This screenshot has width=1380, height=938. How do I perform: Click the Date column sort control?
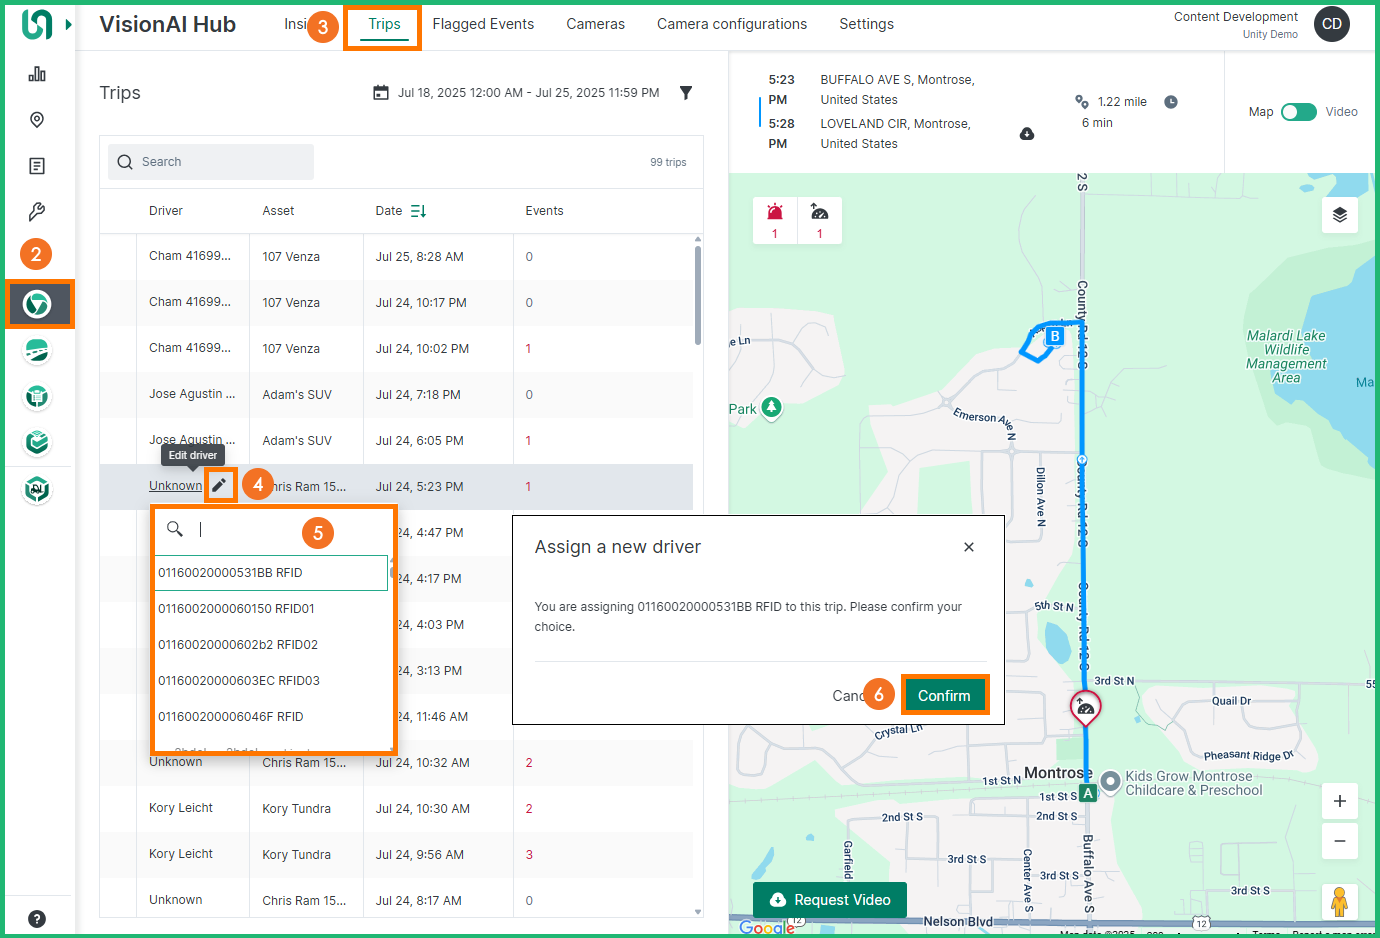(x=419, y=211)
